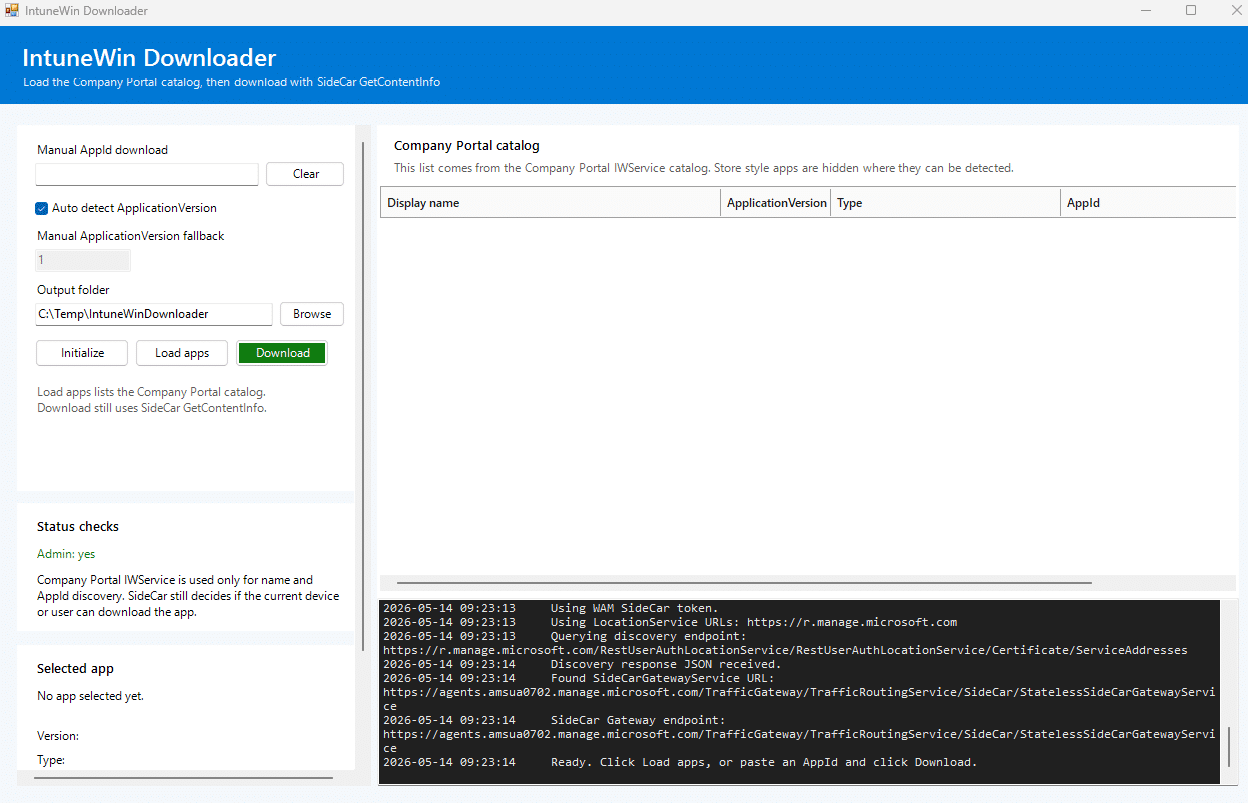The image size is (1248, 803).
Task: Click 'No app selected yet.' text
Action: coord(90,696)
